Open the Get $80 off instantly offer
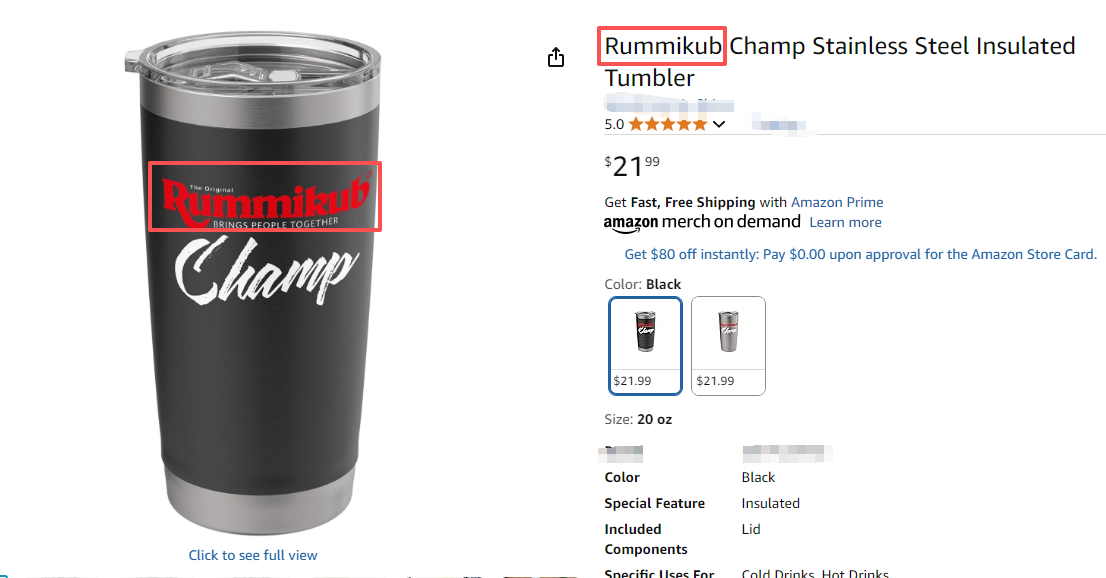 click(x=860, y=254)
